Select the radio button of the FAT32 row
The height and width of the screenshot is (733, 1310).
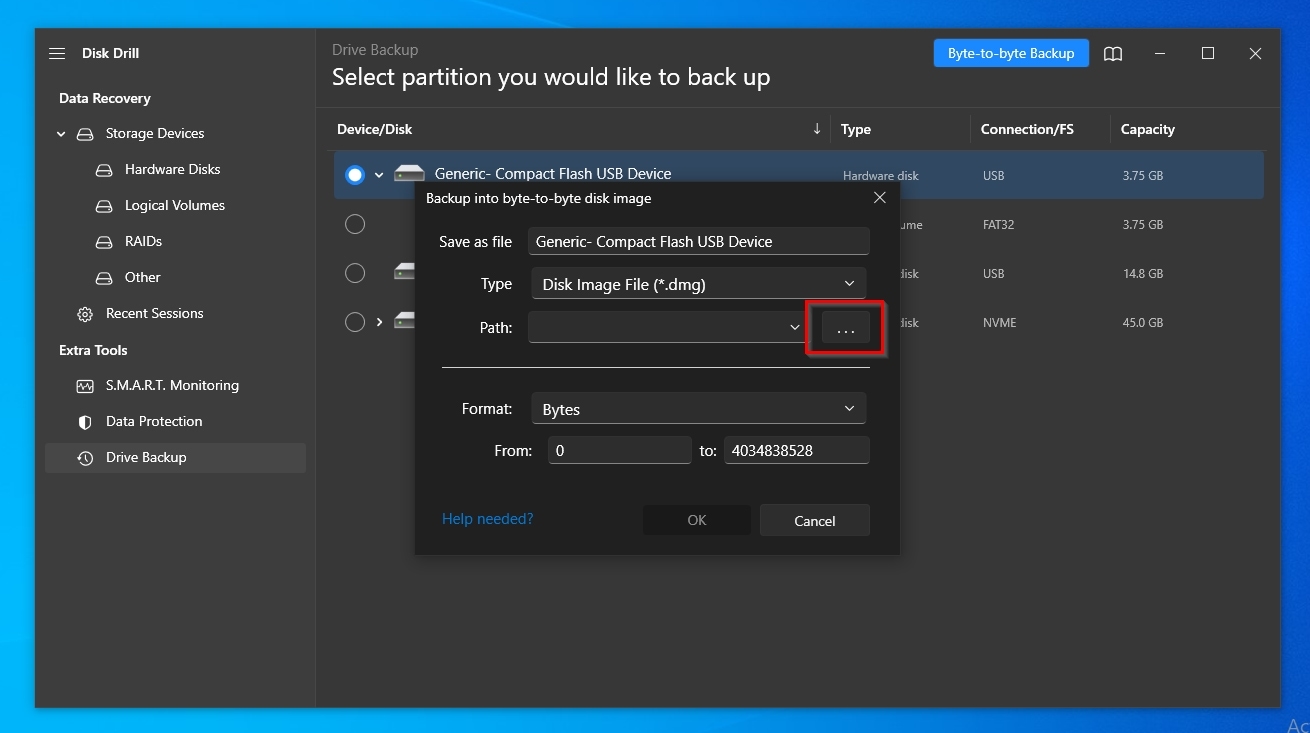355,224
